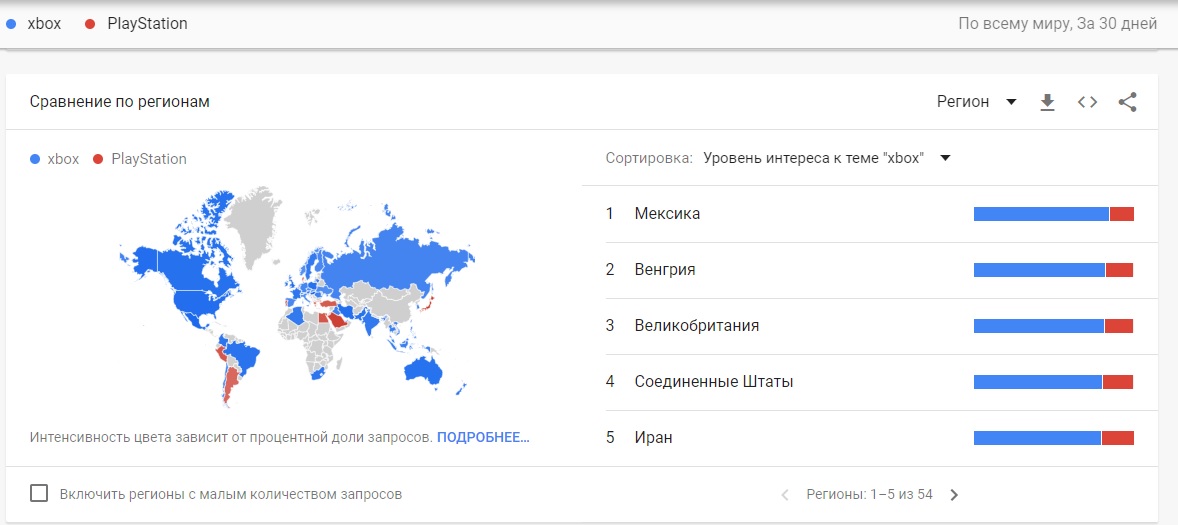Enable including low search volume regions
Viewport: 1178px width, 525px height.
pyautogui.click(x=40, y=493)
